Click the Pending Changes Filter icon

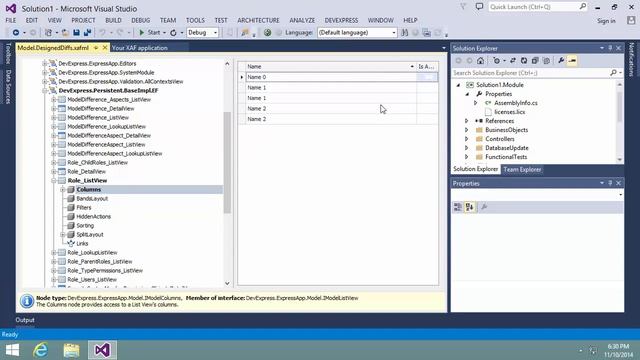[496, 61]
